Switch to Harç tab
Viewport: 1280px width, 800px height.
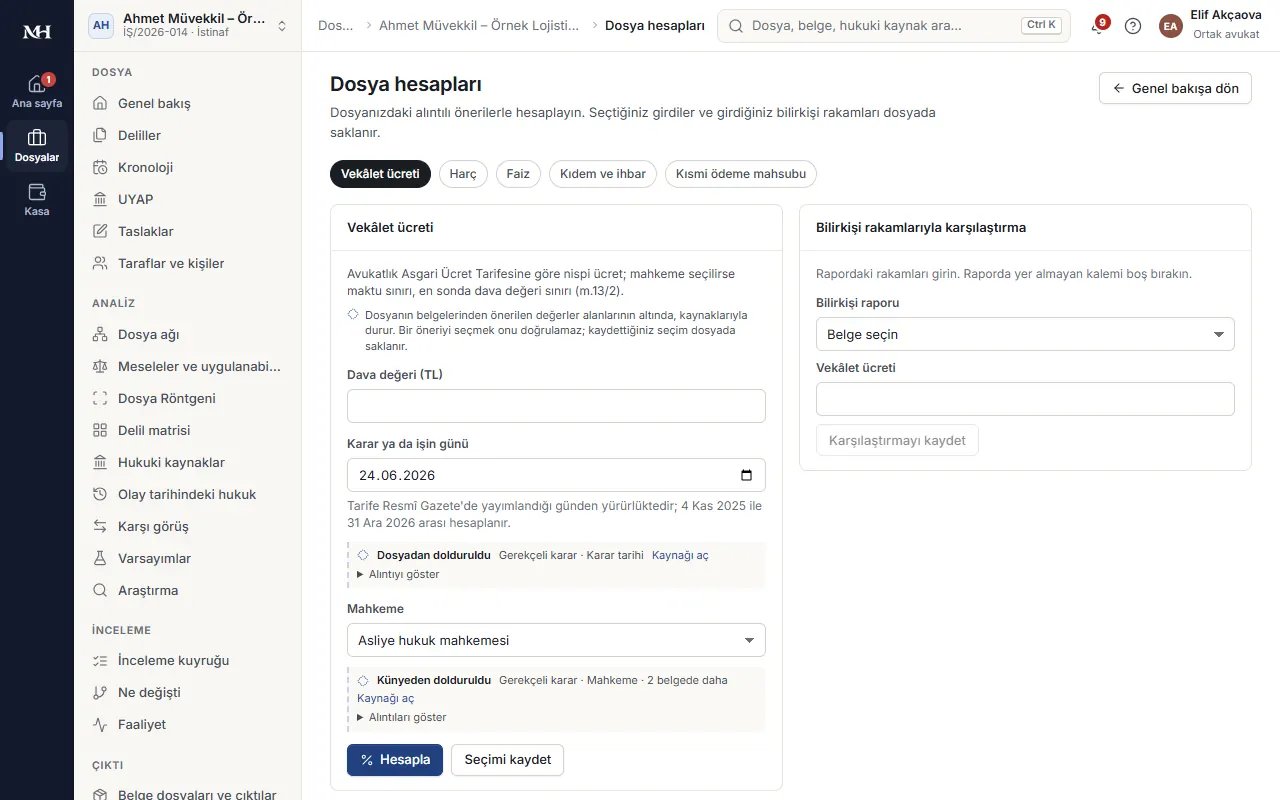pyautogui.click(x=463, y=174)
